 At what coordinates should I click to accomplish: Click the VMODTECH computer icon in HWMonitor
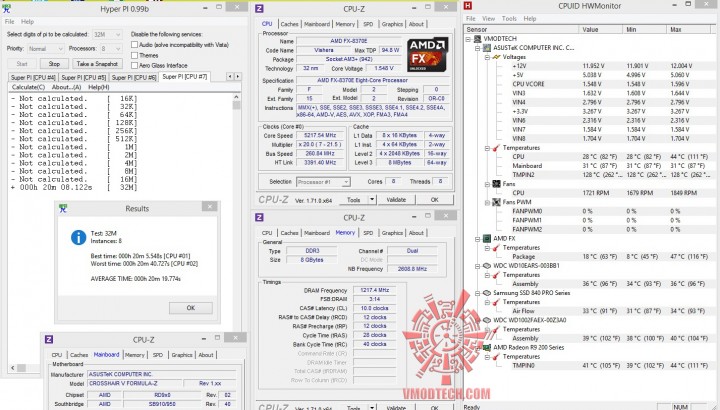pos(478,39)
